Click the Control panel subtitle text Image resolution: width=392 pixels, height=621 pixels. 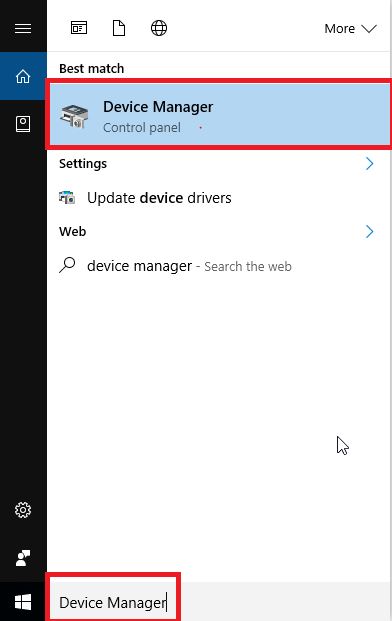tap(142, 128)
